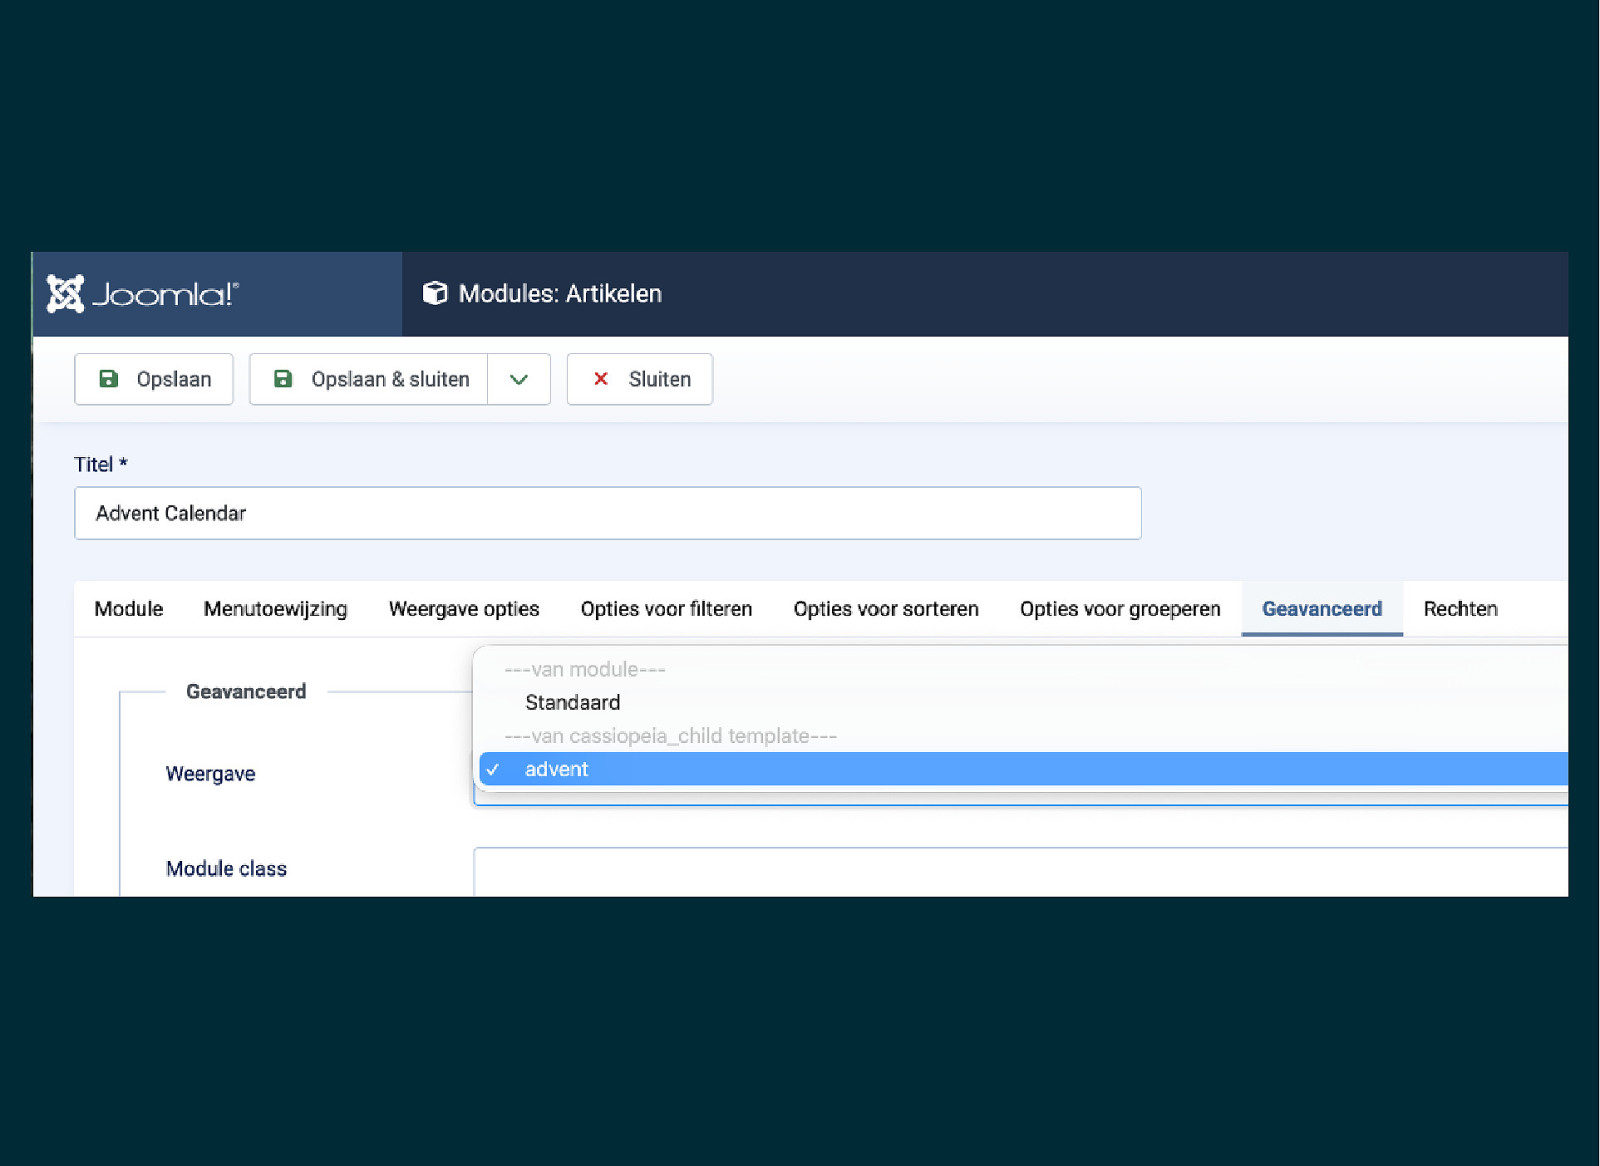
Task: Open the Weergave opties tab
Action: [464, 609]
